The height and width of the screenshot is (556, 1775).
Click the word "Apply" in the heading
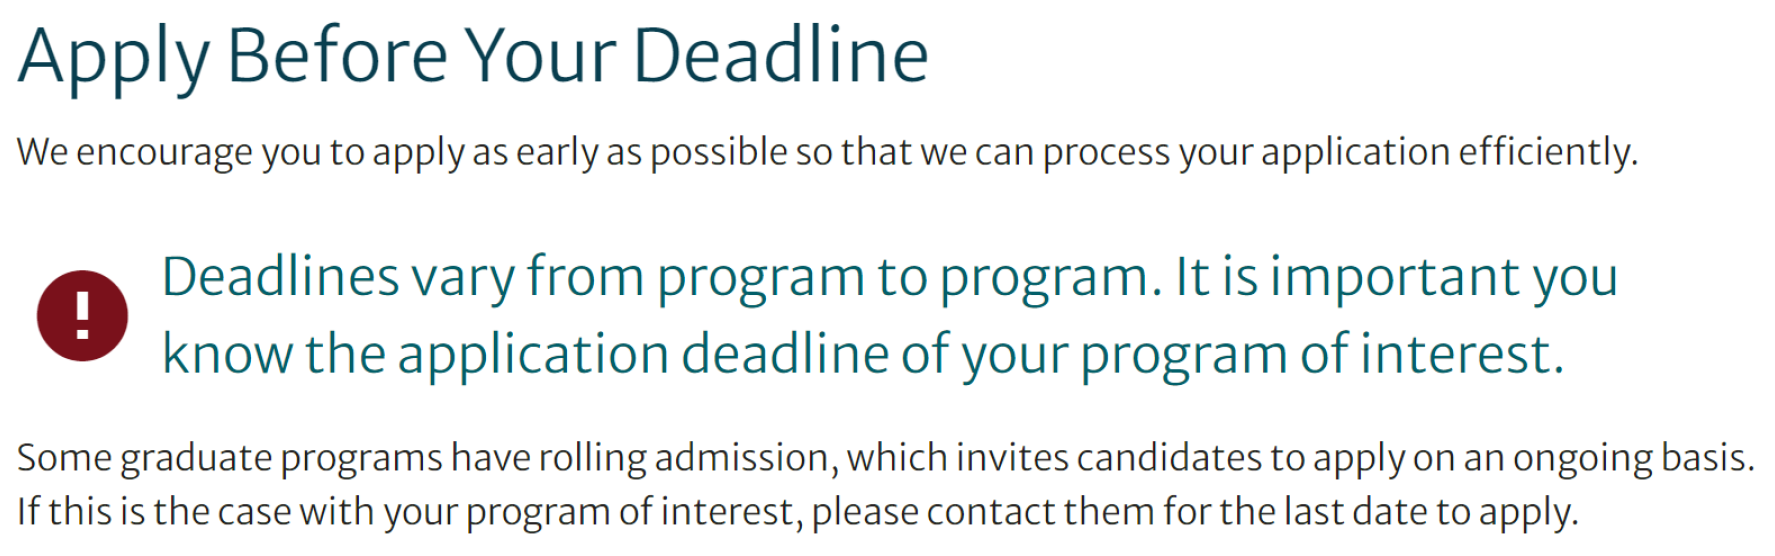click(x=113, y=56)
